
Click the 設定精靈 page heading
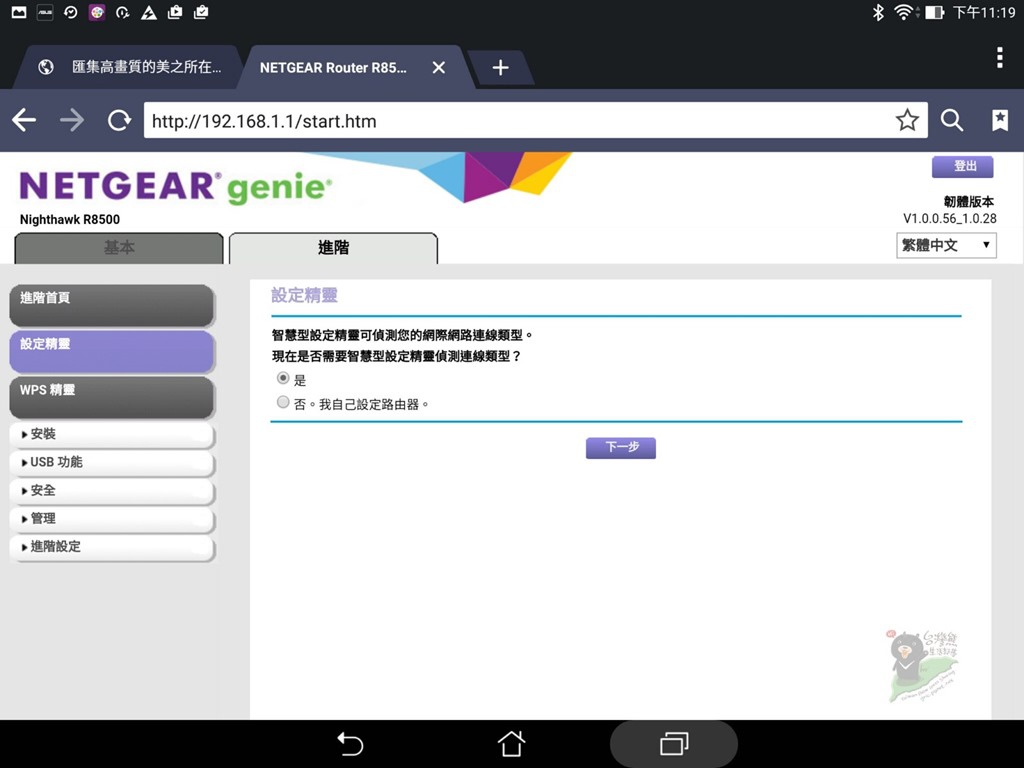tap(304, 295)
